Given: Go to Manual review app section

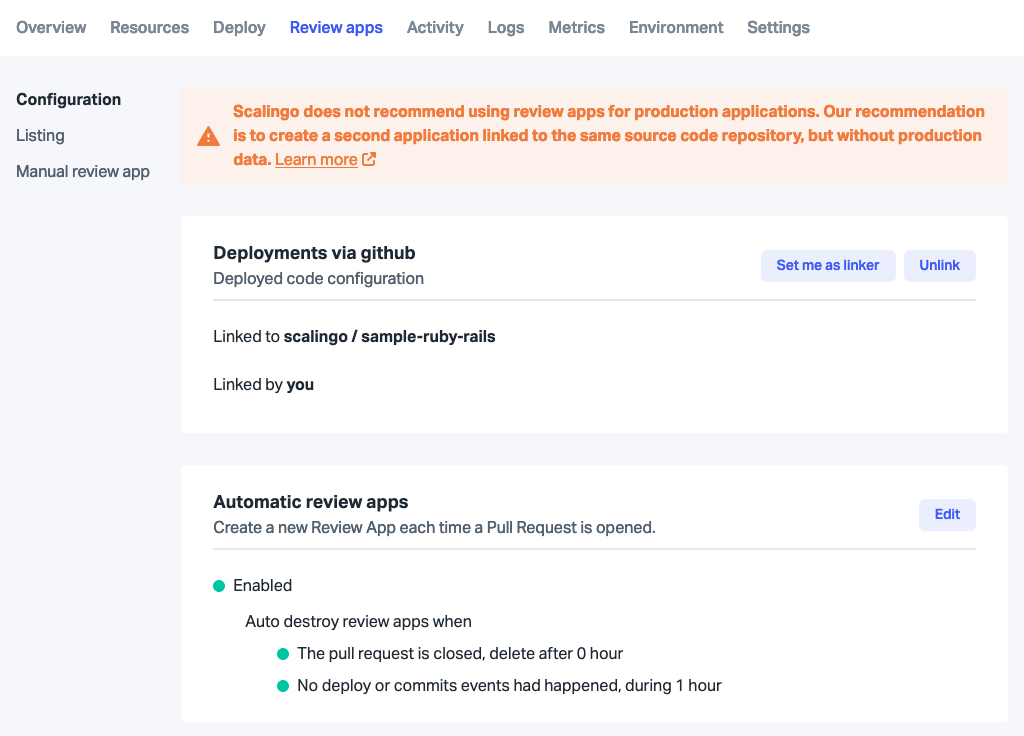Looking at the screenshot, I should pos(83,171).
